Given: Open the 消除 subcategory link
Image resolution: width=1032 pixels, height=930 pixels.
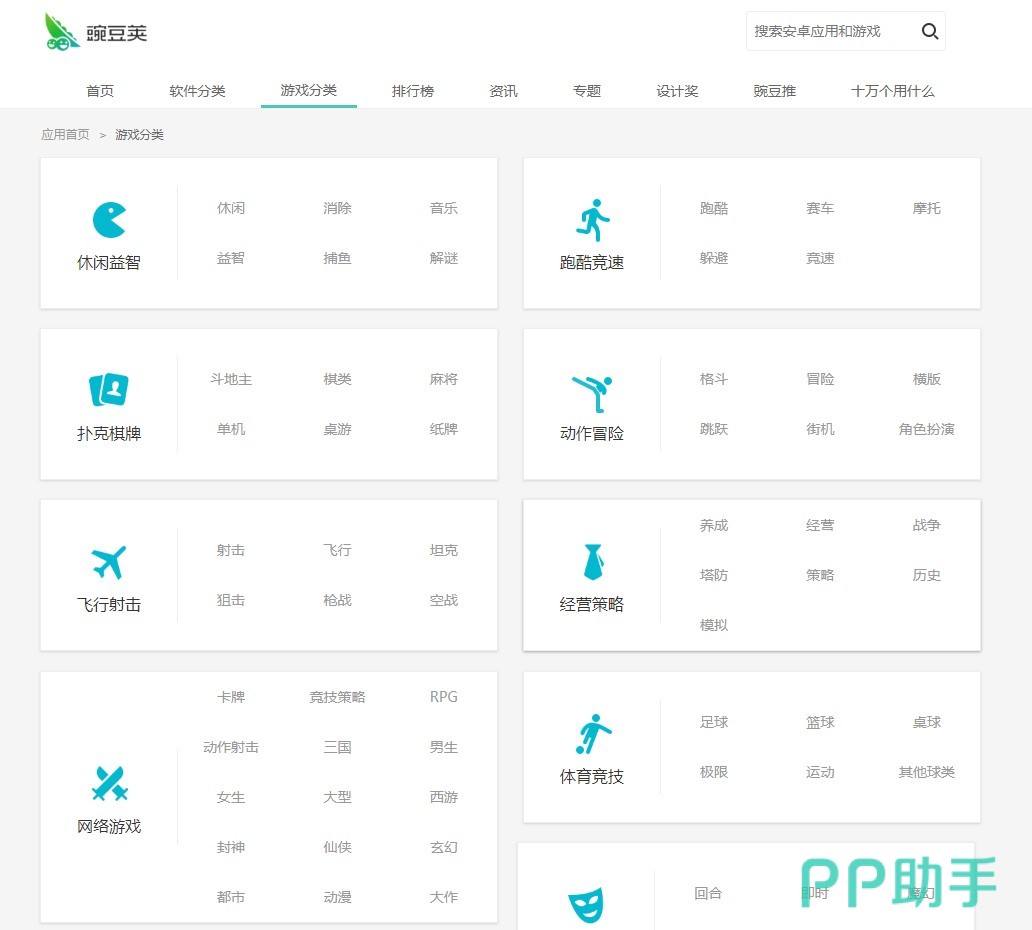Looking at the screenshot, I should pyautogui.click(x=337, y=208).
